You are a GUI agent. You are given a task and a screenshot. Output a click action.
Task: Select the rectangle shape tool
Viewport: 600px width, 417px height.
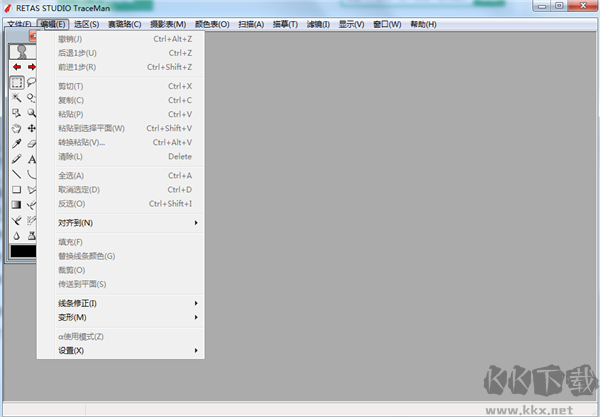coord(16,189)
